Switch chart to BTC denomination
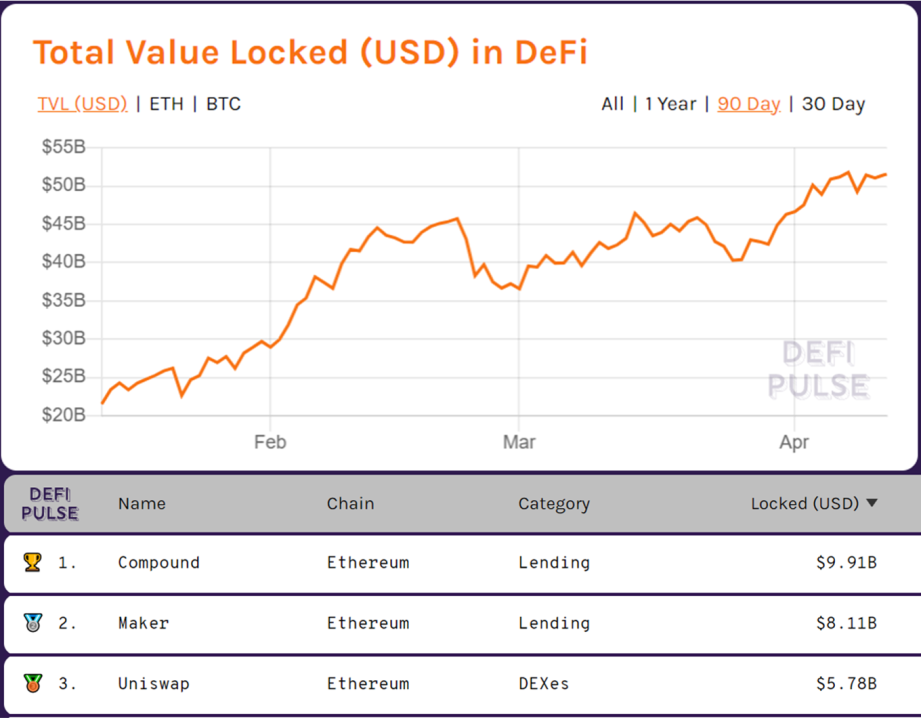 tap(223, 104)
